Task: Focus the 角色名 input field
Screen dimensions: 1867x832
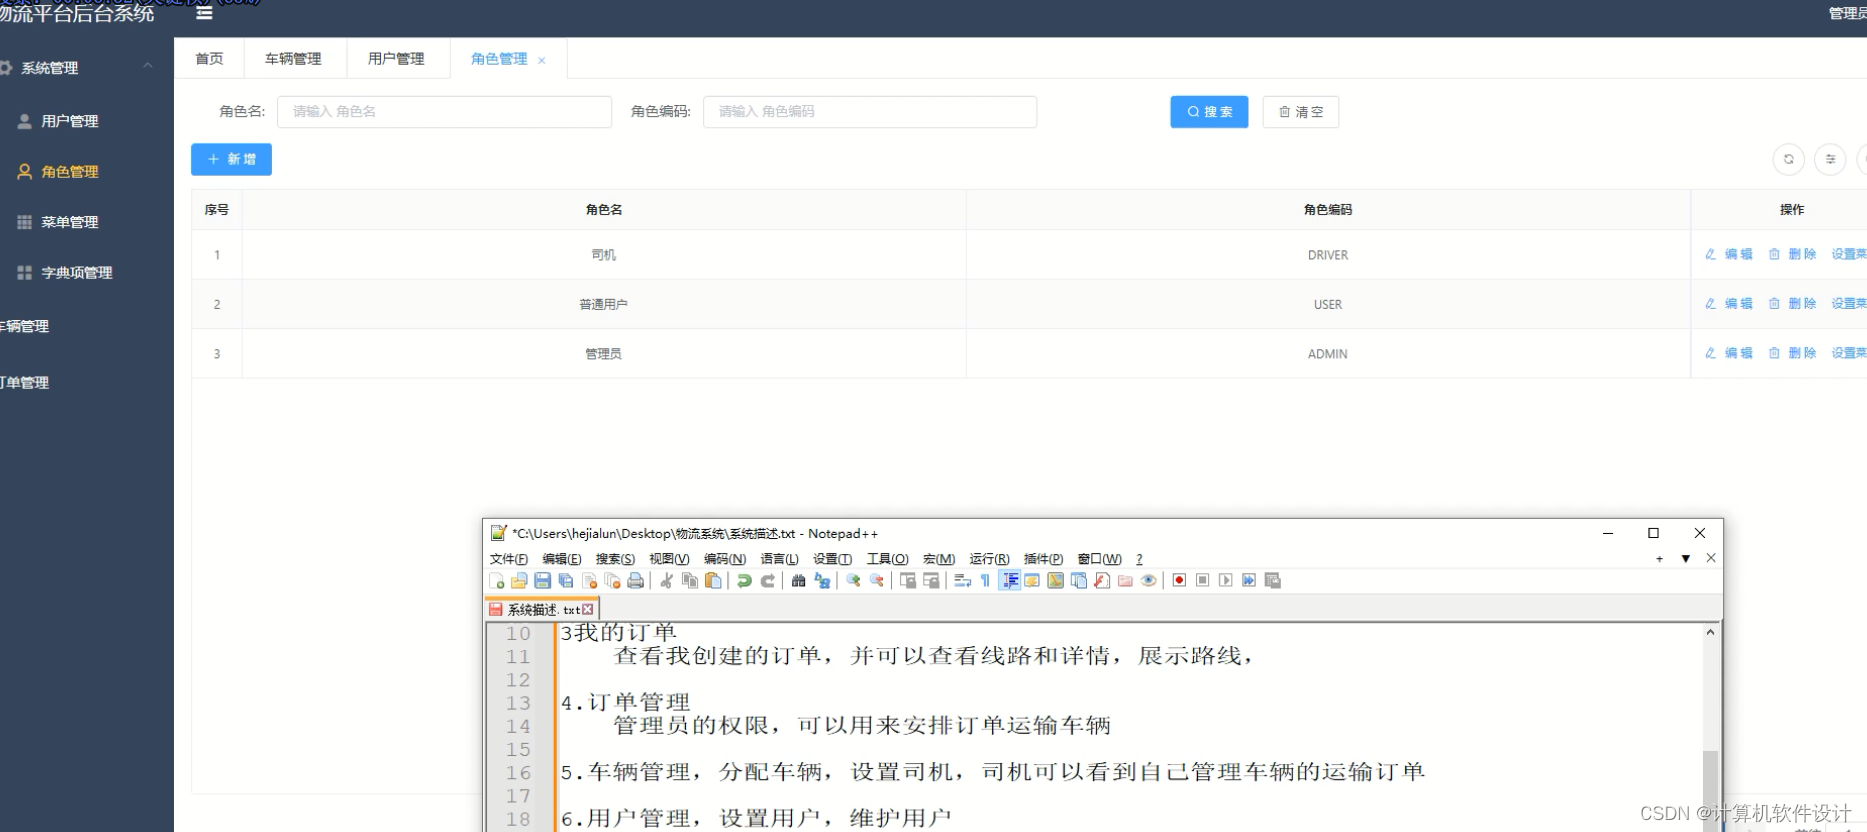Action: [444, 111]
